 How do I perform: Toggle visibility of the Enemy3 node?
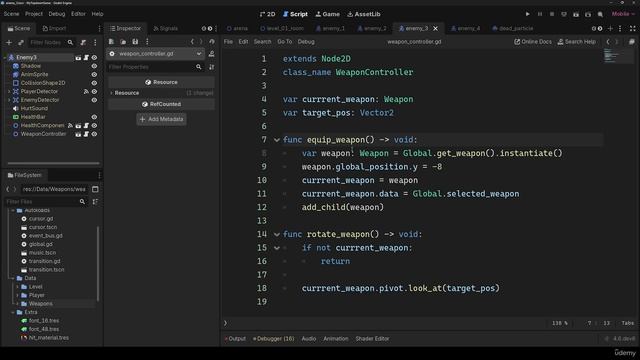(94, 58)
